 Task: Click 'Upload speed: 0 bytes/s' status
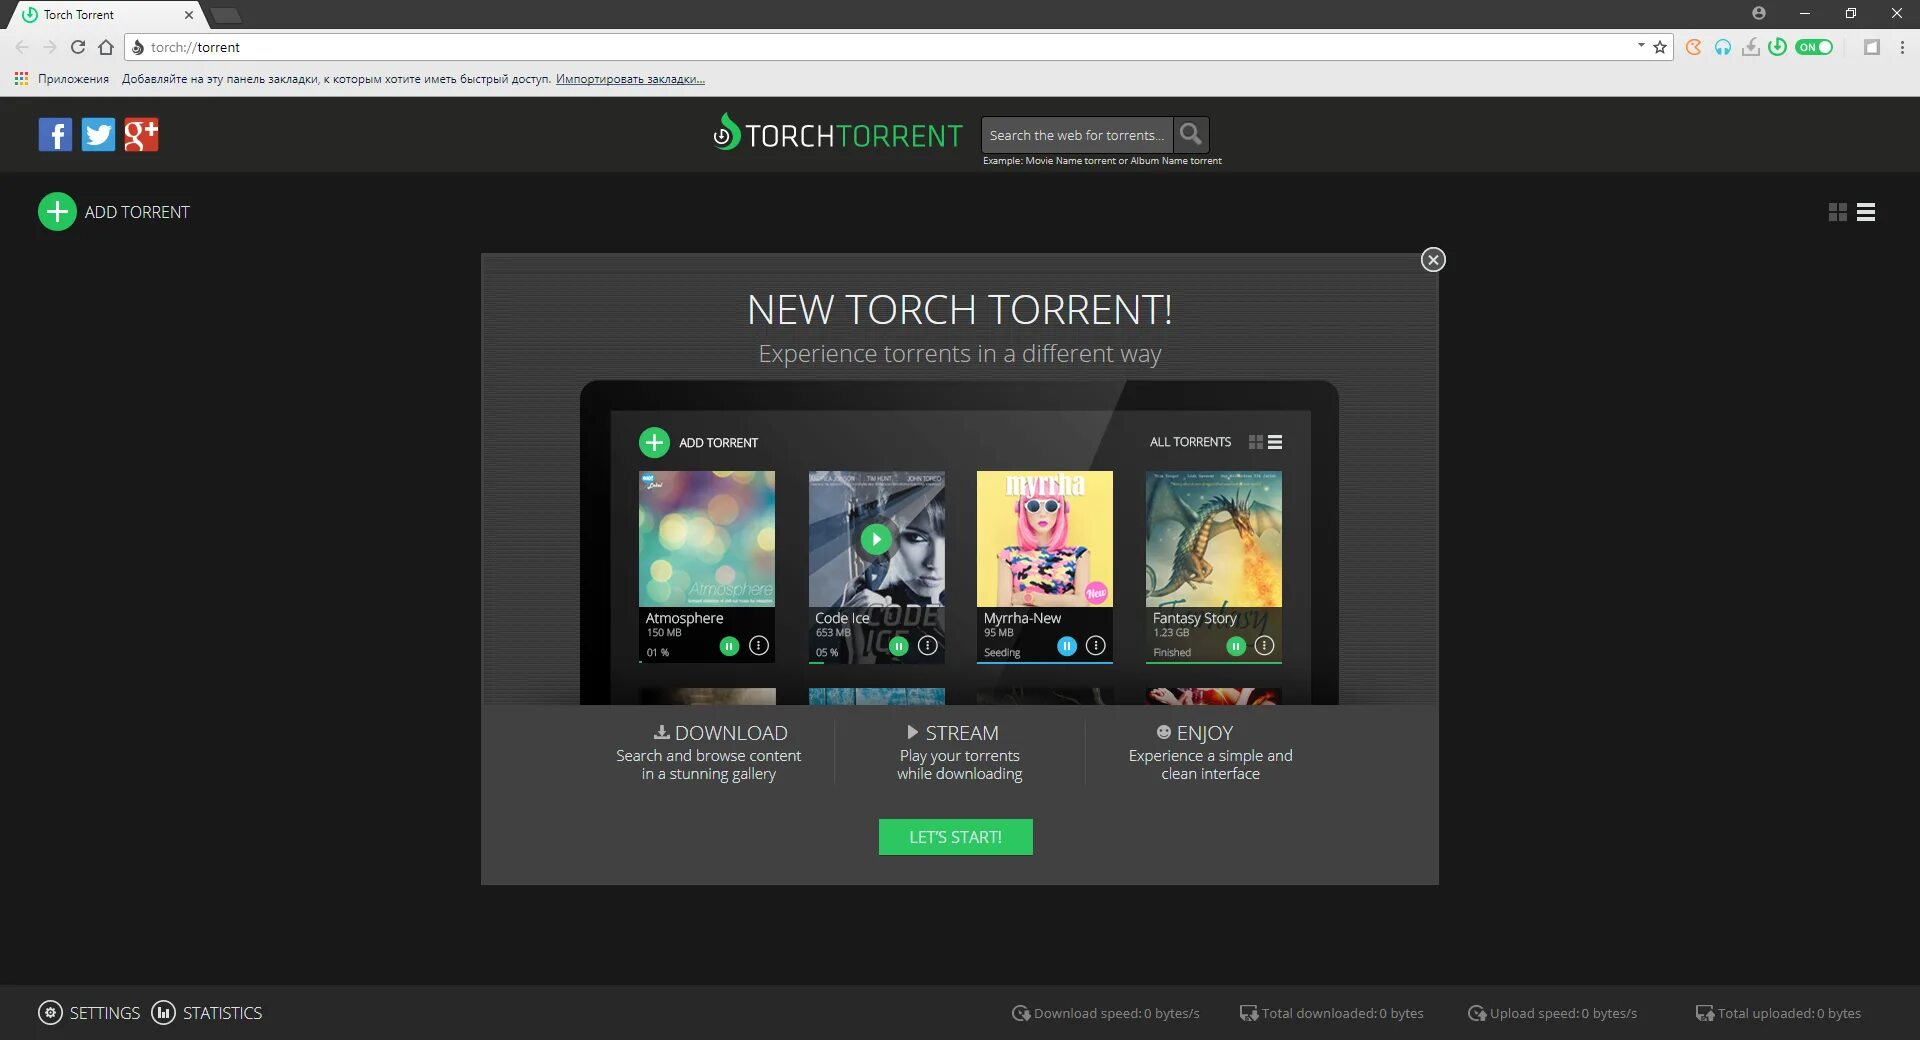coord(1552,1013)
